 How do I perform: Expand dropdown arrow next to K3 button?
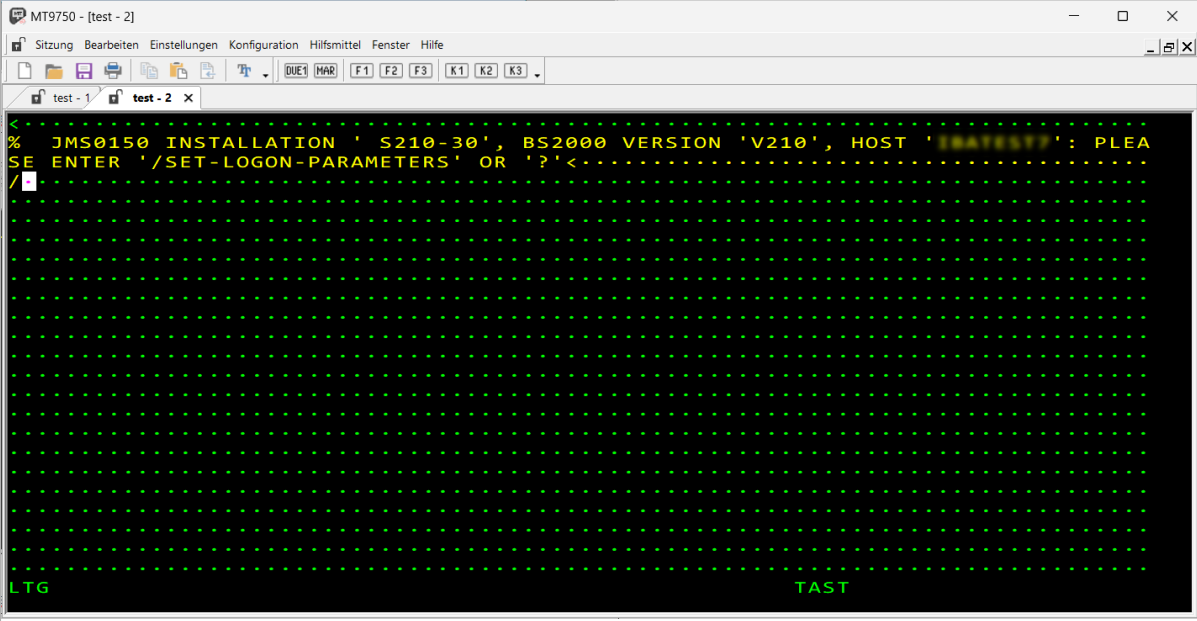[538, 75]
